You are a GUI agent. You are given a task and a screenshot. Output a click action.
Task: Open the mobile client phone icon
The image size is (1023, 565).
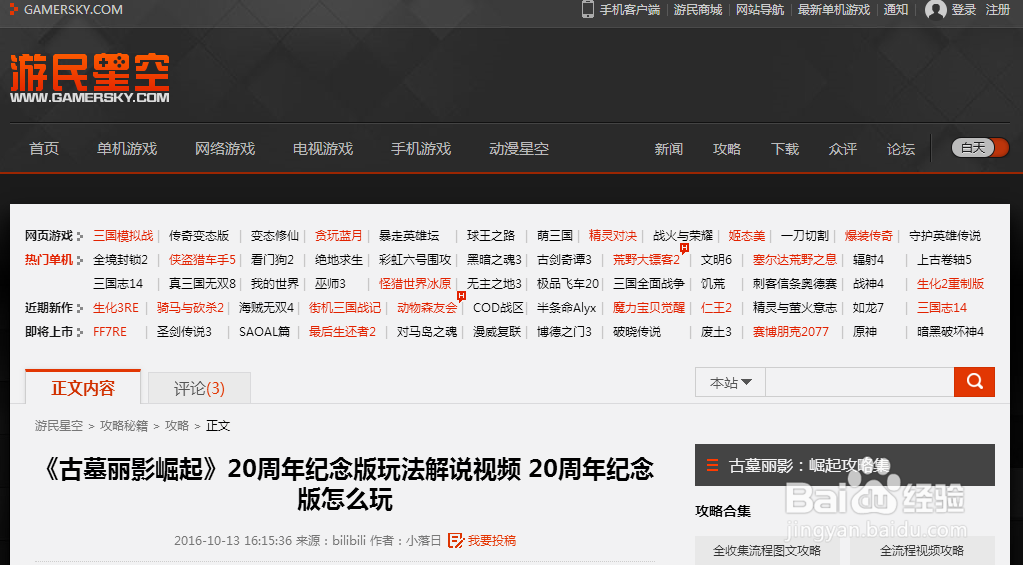click(588, 9)
